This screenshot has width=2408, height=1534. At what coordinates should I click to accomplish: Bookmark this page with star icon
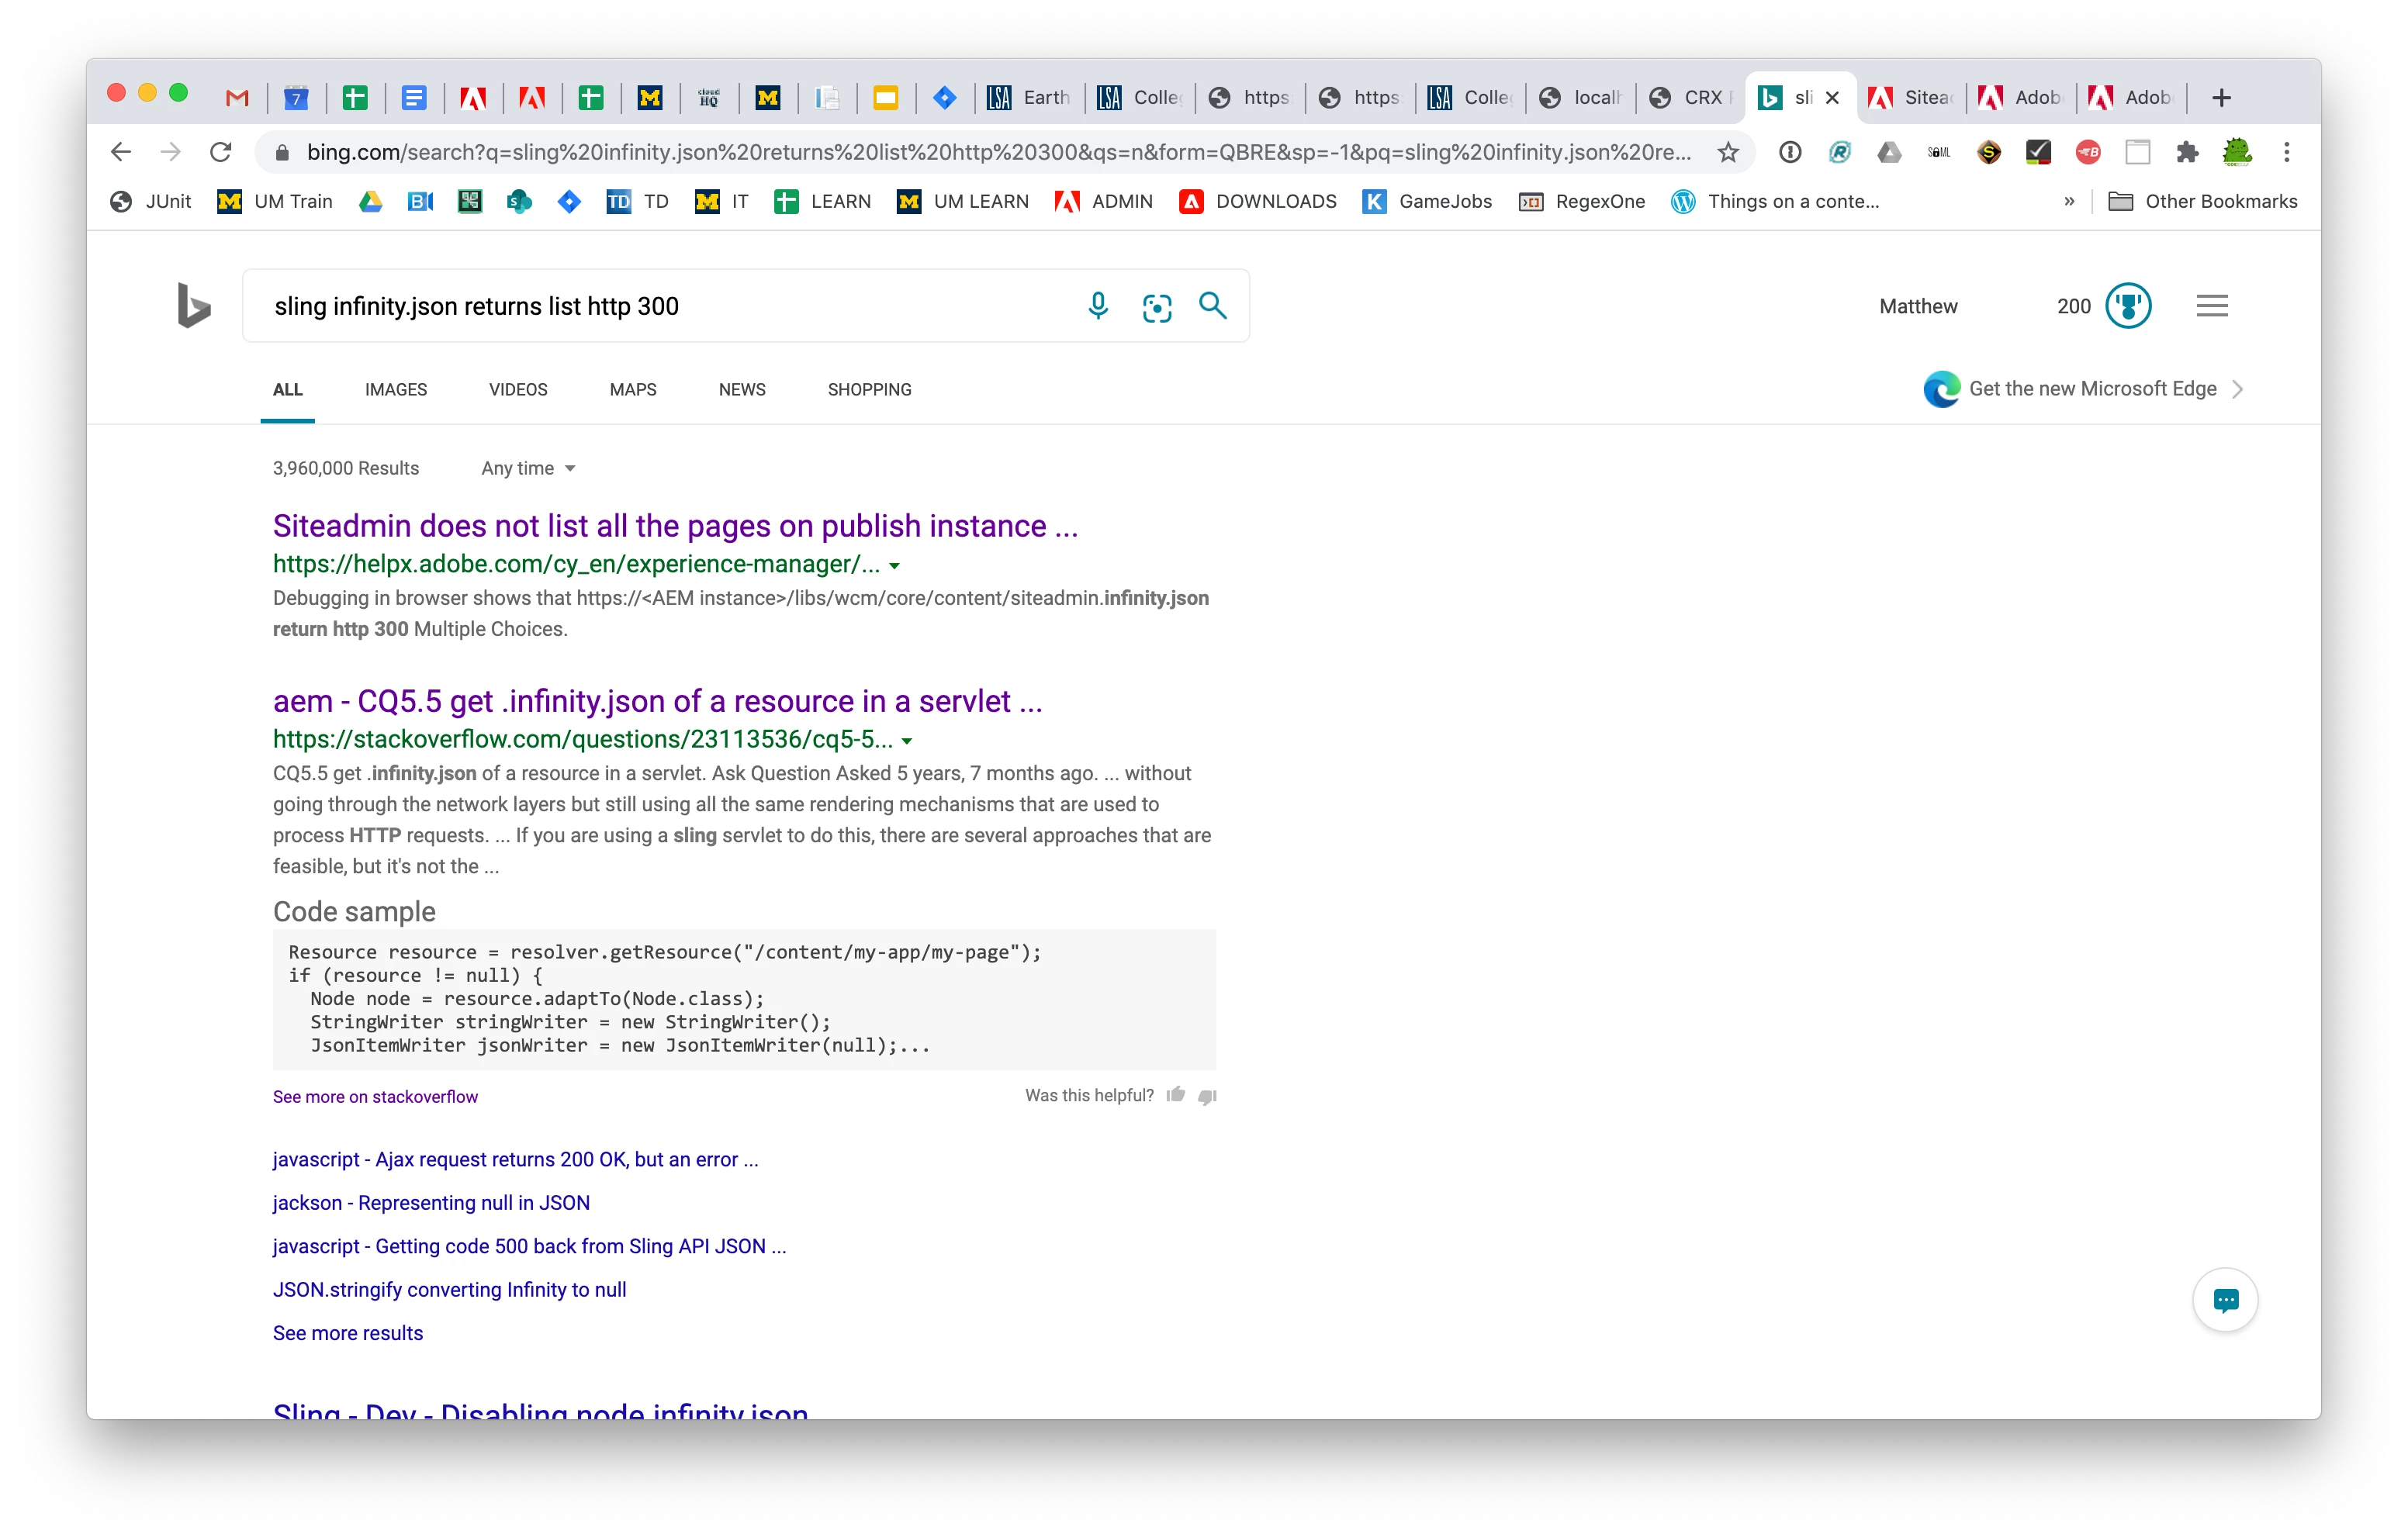(x=1727, y=152)
